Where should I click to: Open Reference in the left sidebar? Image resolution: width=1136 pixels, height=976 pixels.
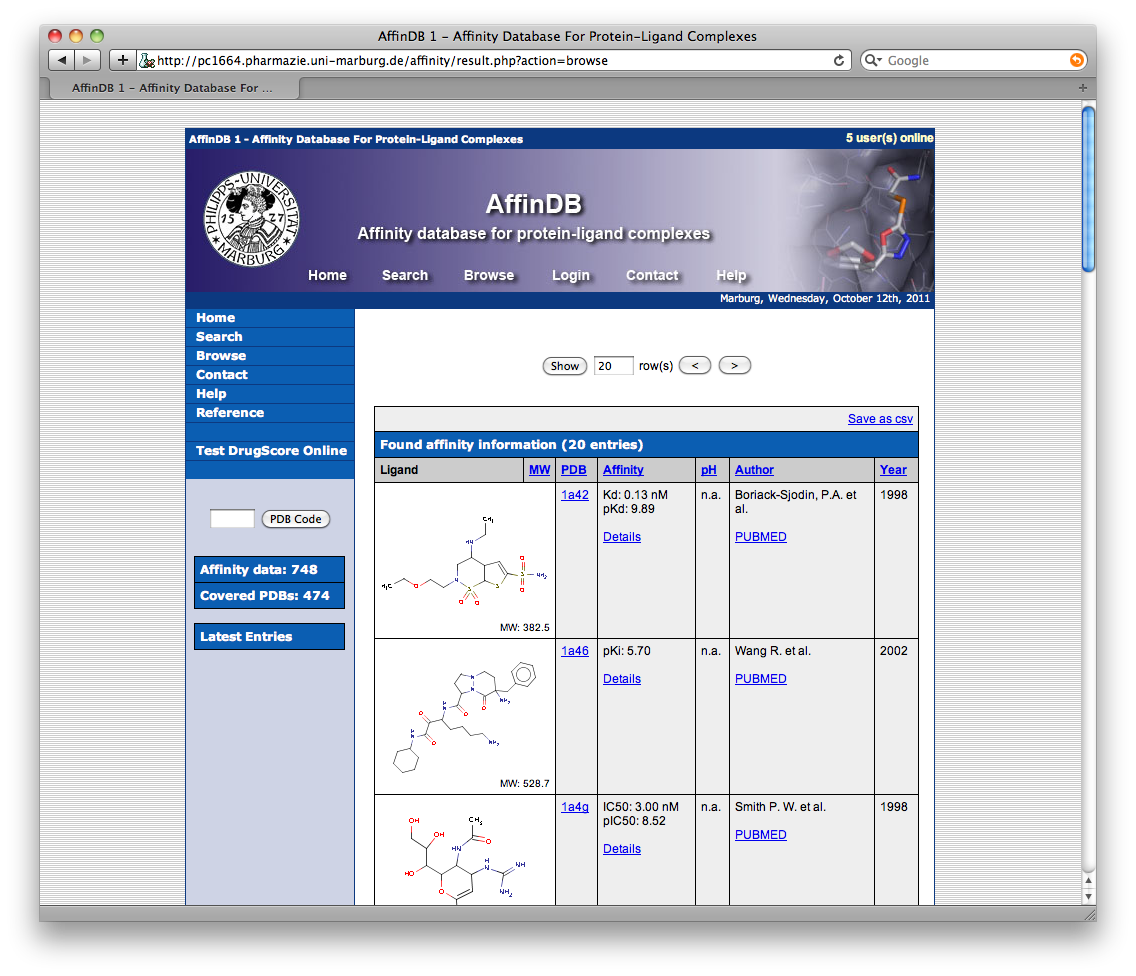270,412
